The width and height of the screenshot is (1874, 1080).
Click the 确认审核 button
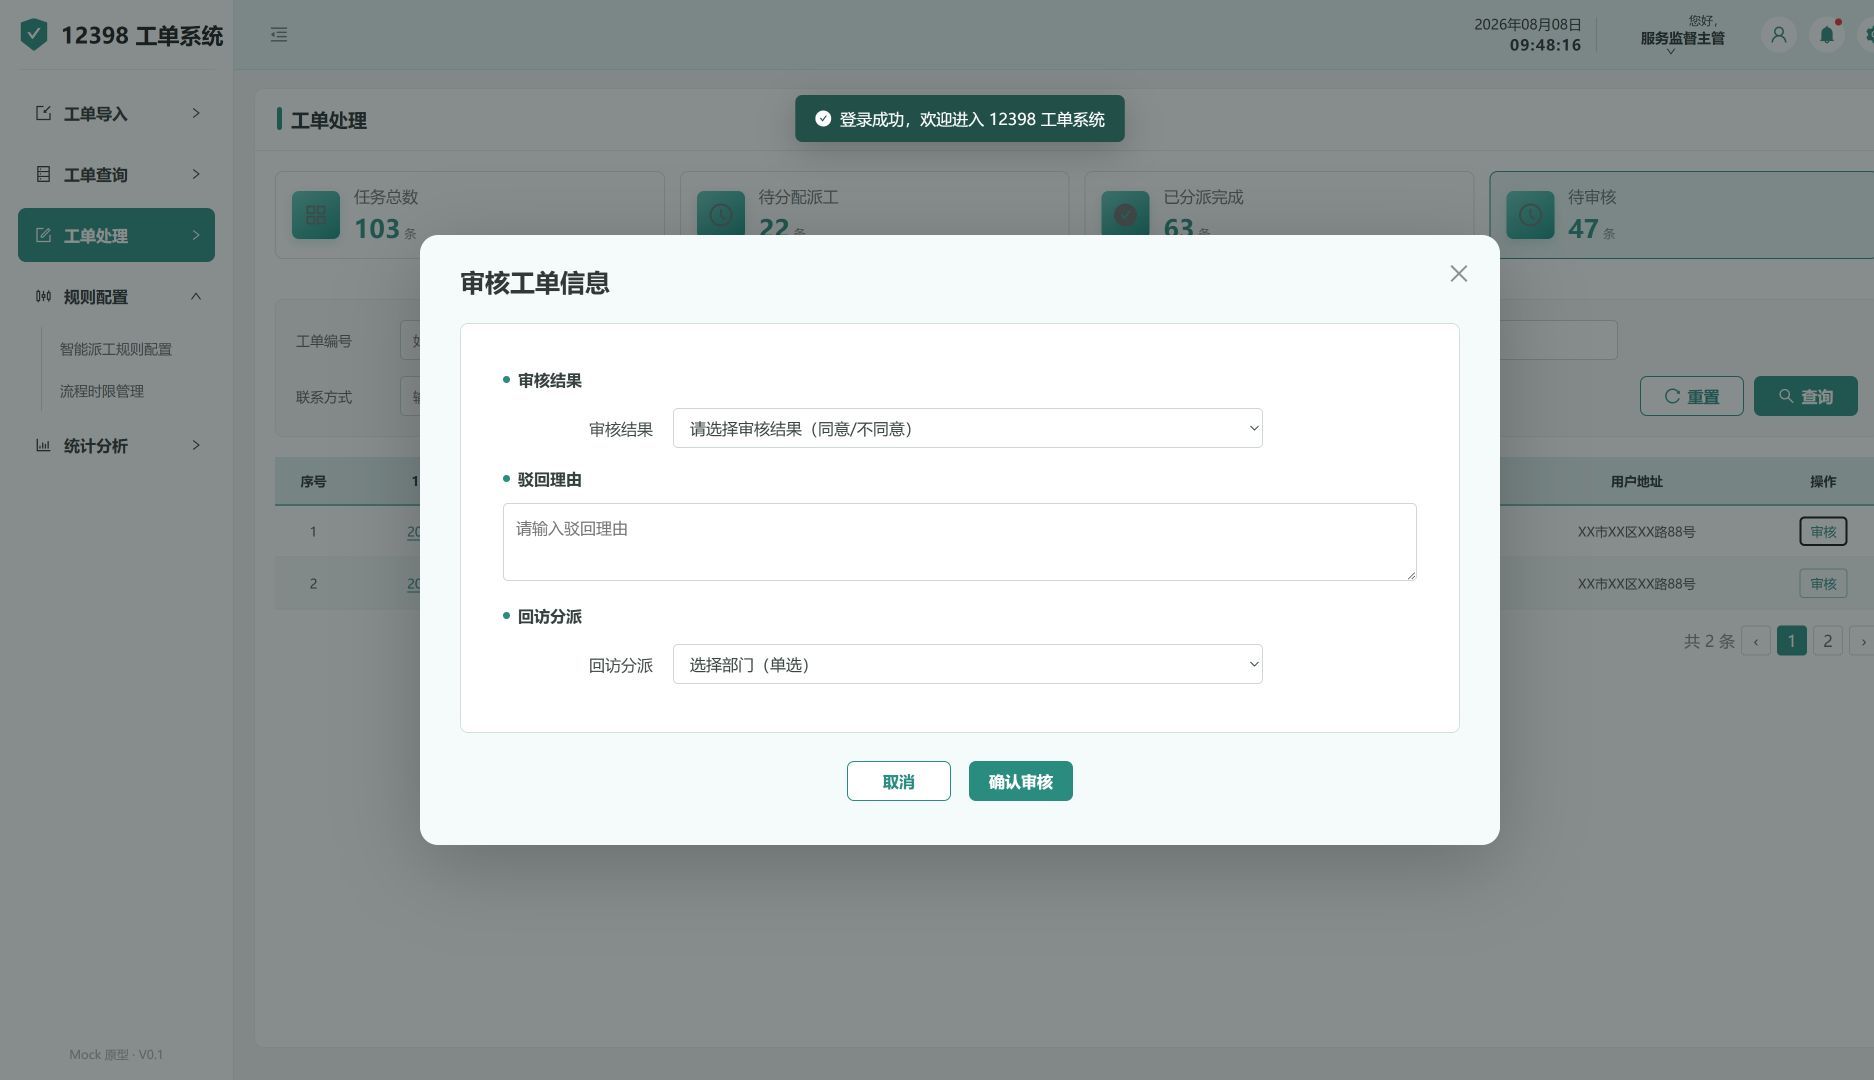click(1020, 781)
